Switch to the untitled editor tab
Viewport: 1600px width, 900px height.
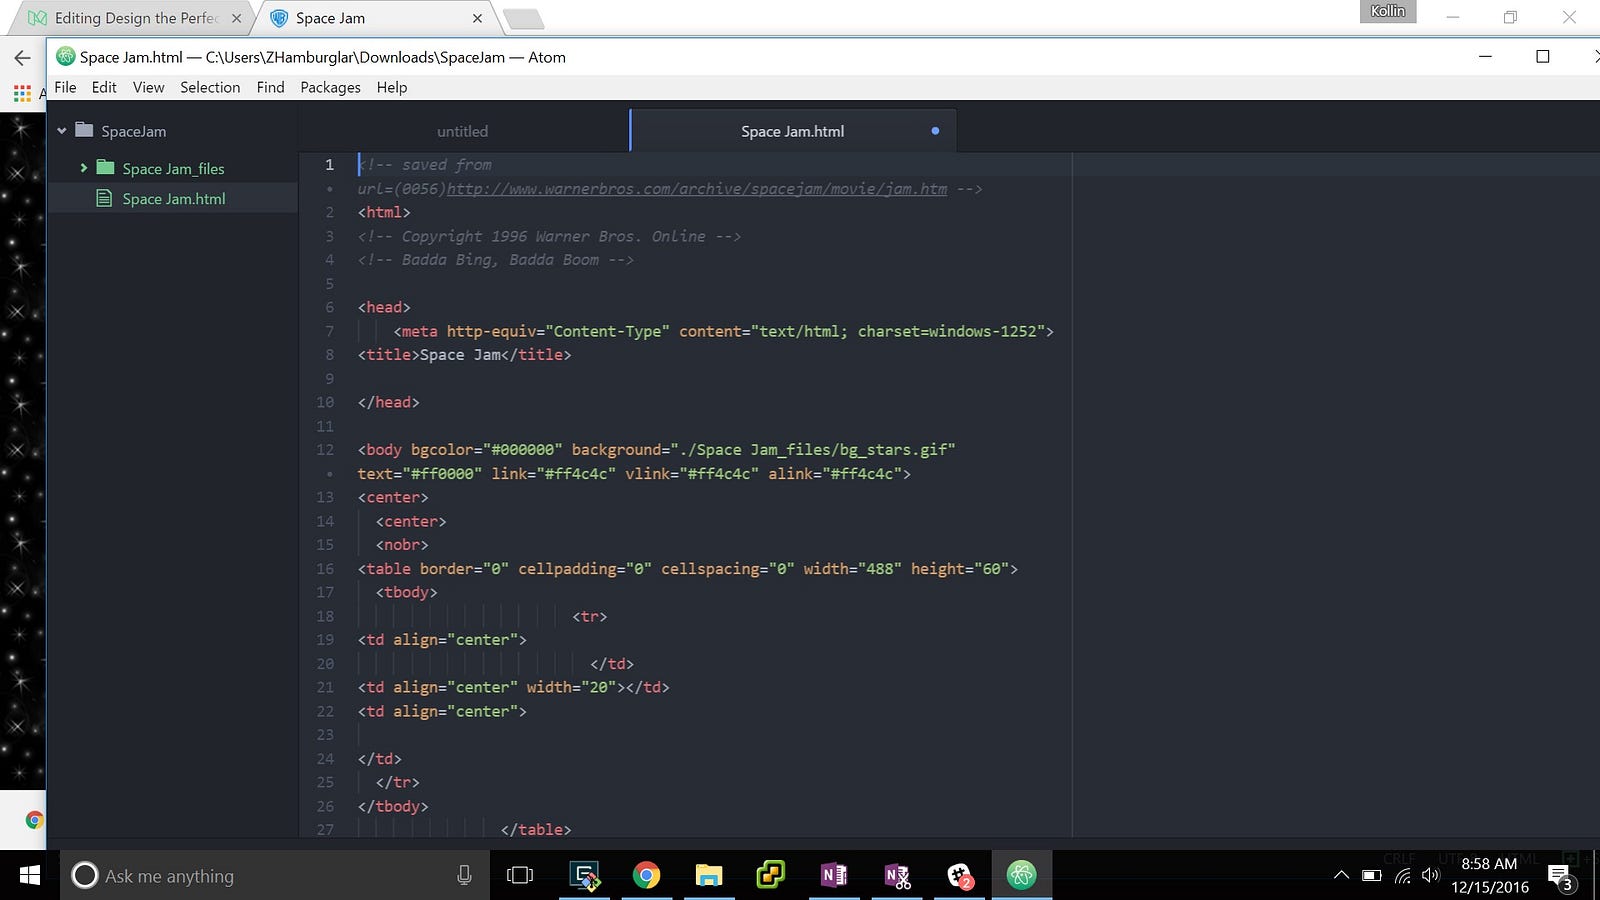[462, 131]
